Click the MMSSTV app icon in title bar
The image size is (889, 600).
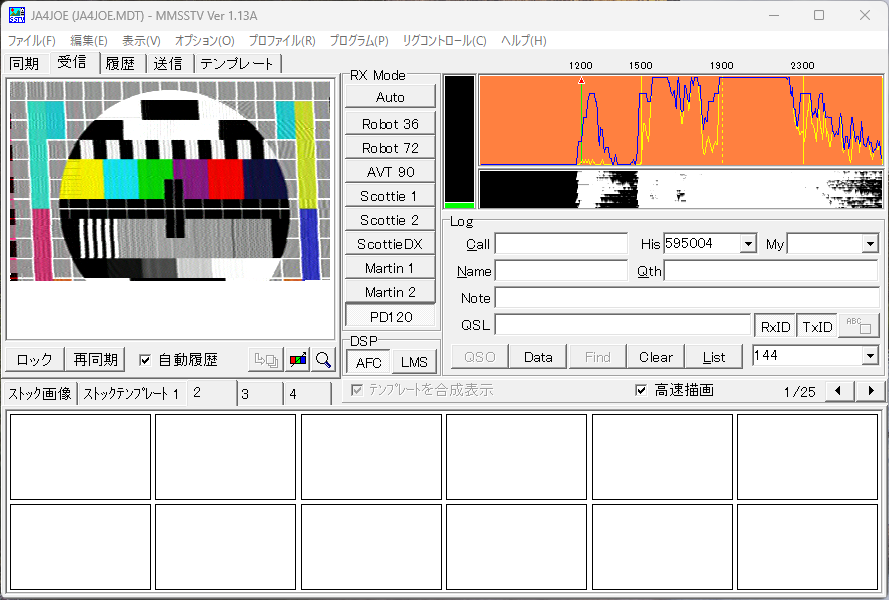pos(16,15)
